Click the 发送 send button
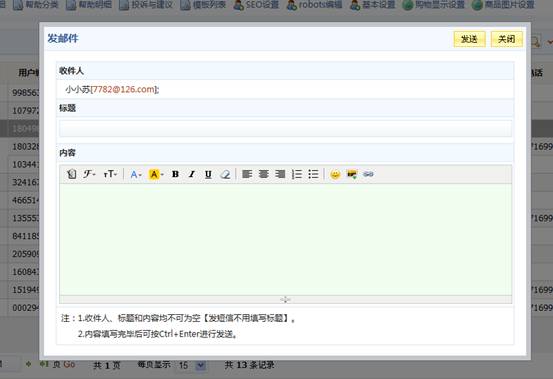 pos(469,39)
